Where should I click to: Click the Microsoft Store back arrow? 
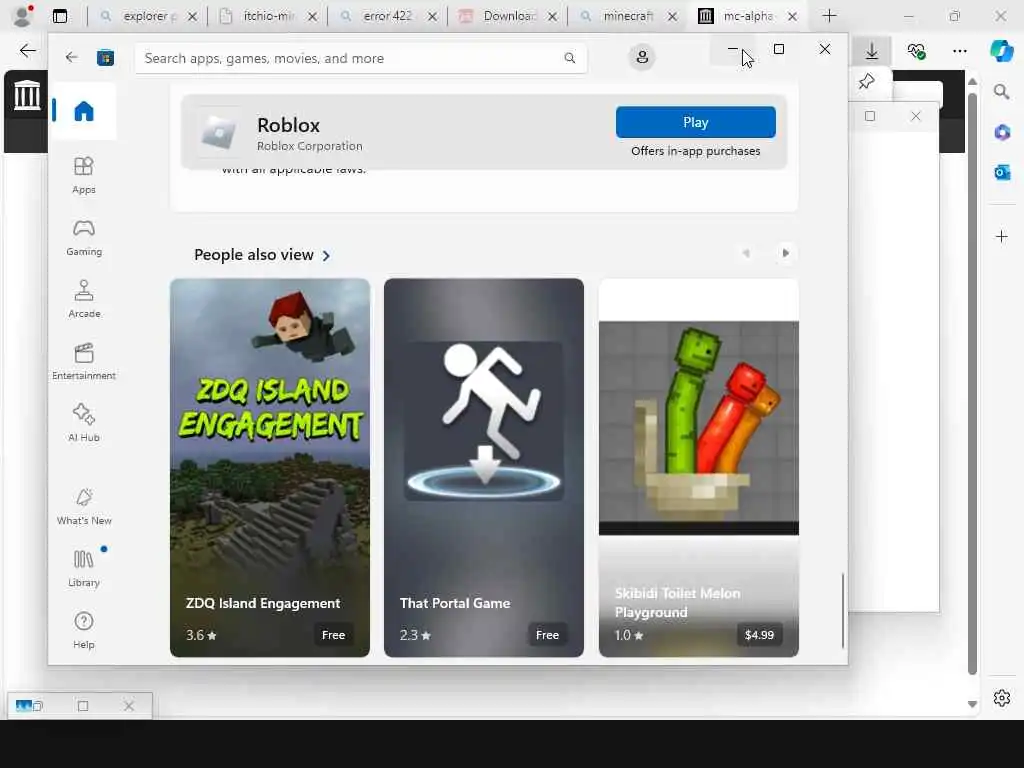(x=71, y=57)
